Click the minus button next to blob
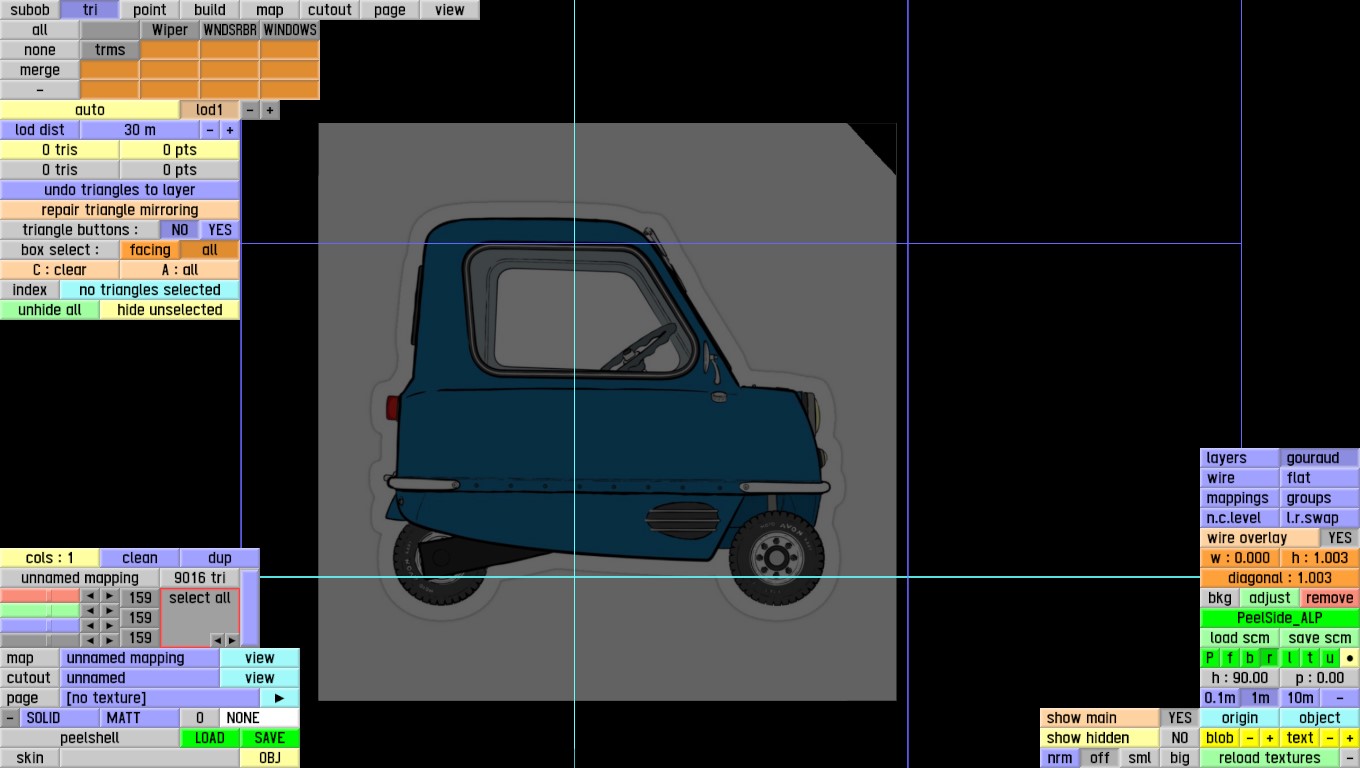 click(1250, 738)
